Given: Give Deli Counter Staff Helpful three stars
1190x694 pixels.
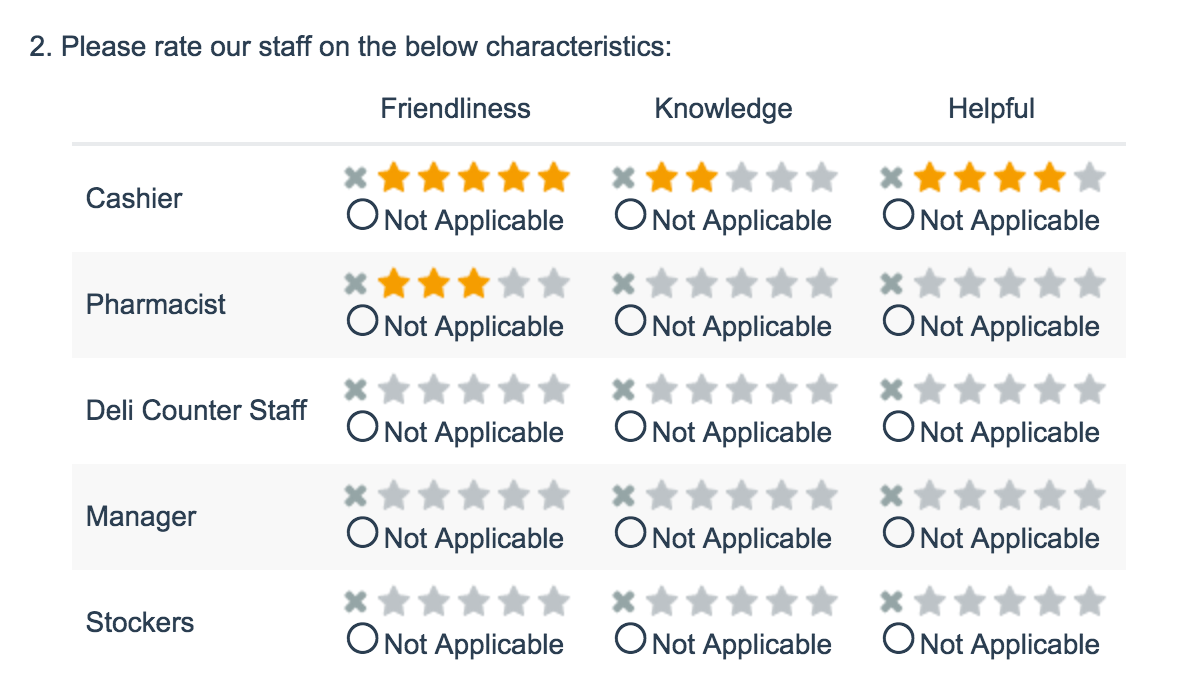Looking at the screenshot, I should (1010, 391).
